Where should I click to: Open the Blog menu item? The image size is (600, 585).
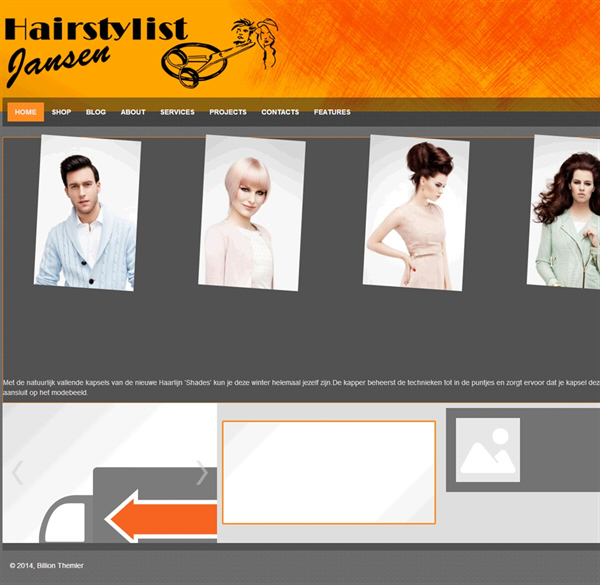tap(96, 112)
